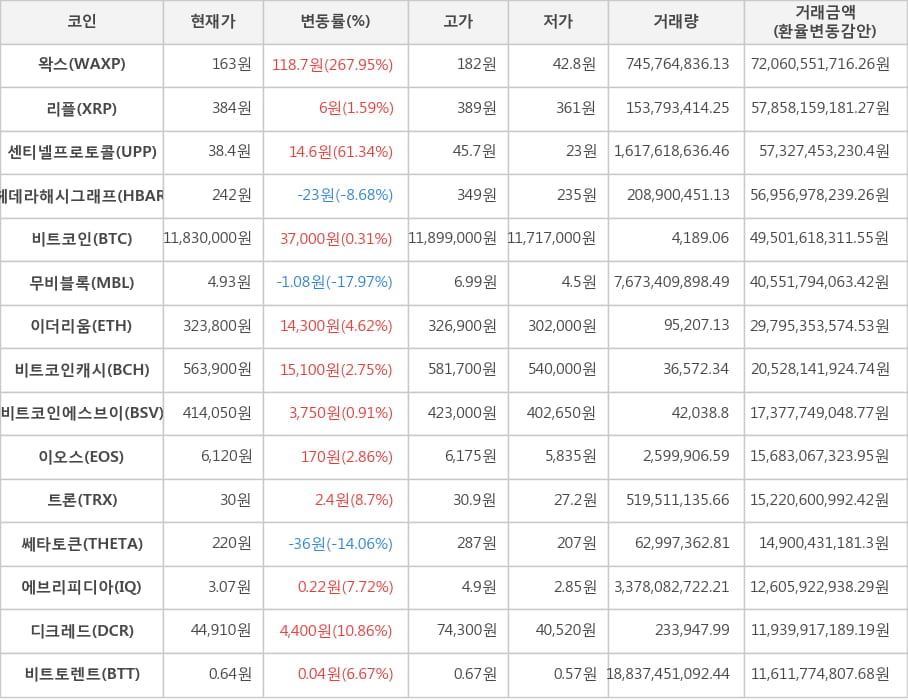Select the 쎄타토큰(THETA) coin name
Screen dimensions: 908x700
[82, 544]
